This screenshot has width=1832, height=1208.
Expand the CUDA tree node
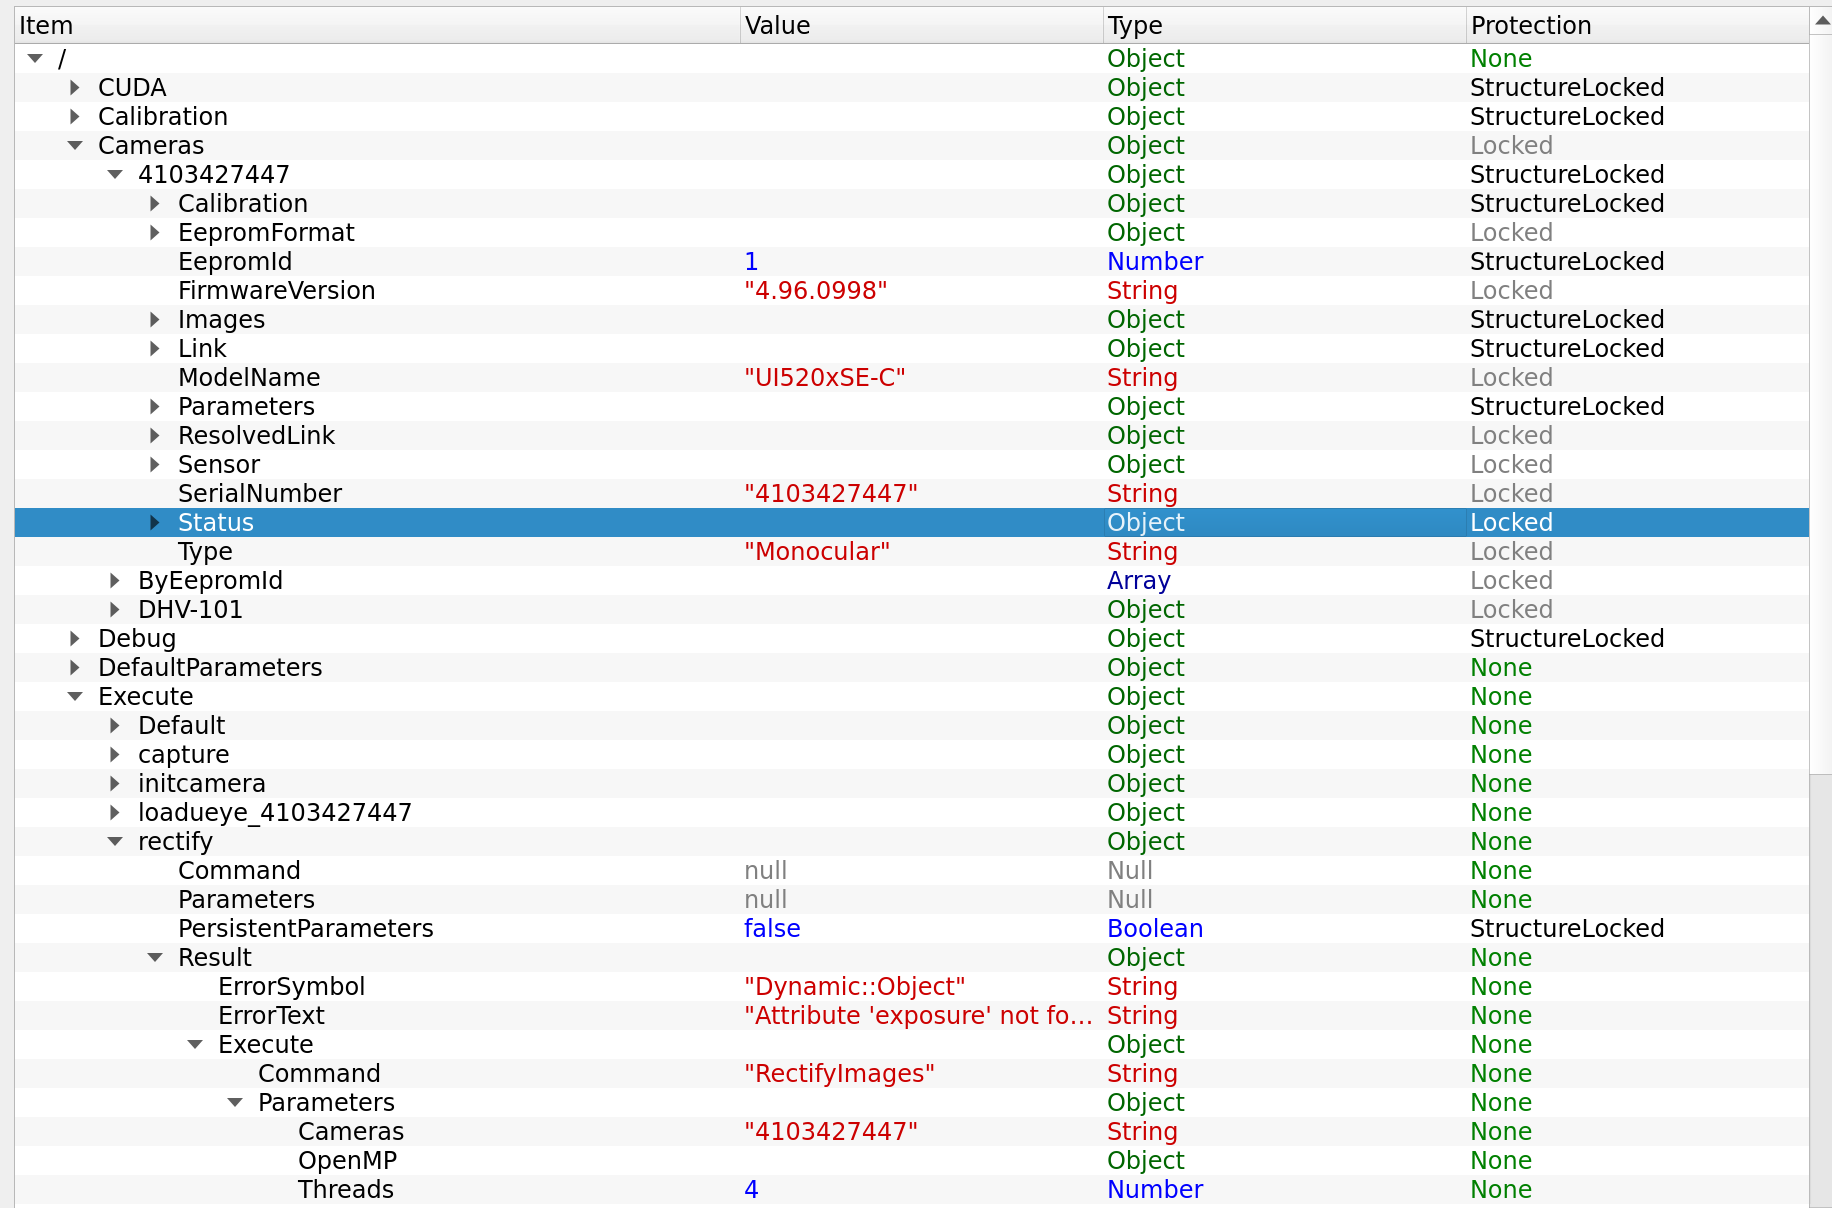click(x=75, y=88)
